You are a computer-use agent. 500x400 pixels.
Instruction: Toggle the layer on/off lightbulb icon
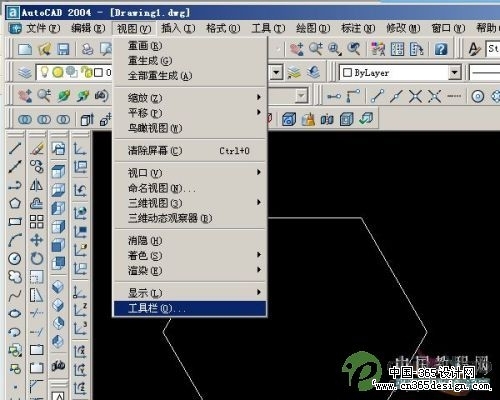(x=45, y=72)
